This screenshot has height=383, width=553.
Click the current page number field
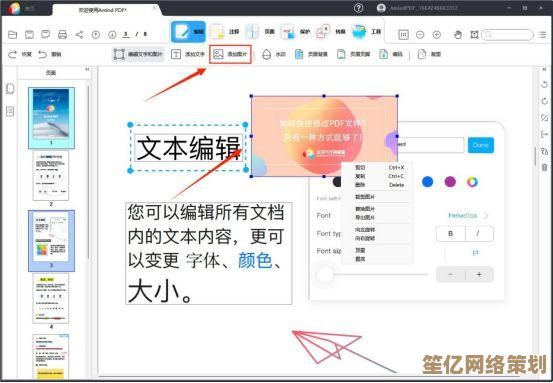pos(126,35)
